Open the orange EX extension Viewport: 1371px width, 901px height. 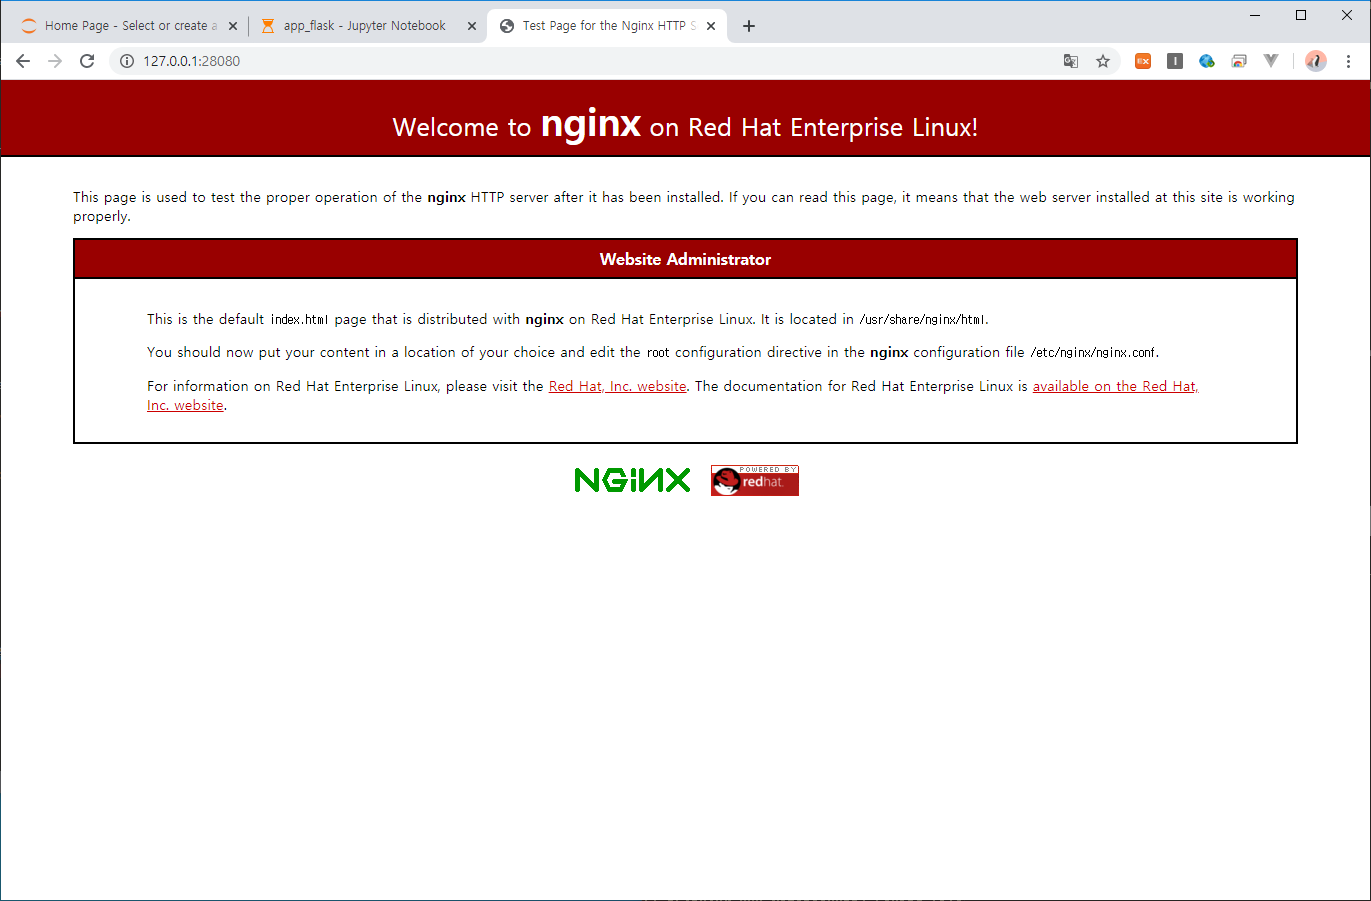(1143, 61)
